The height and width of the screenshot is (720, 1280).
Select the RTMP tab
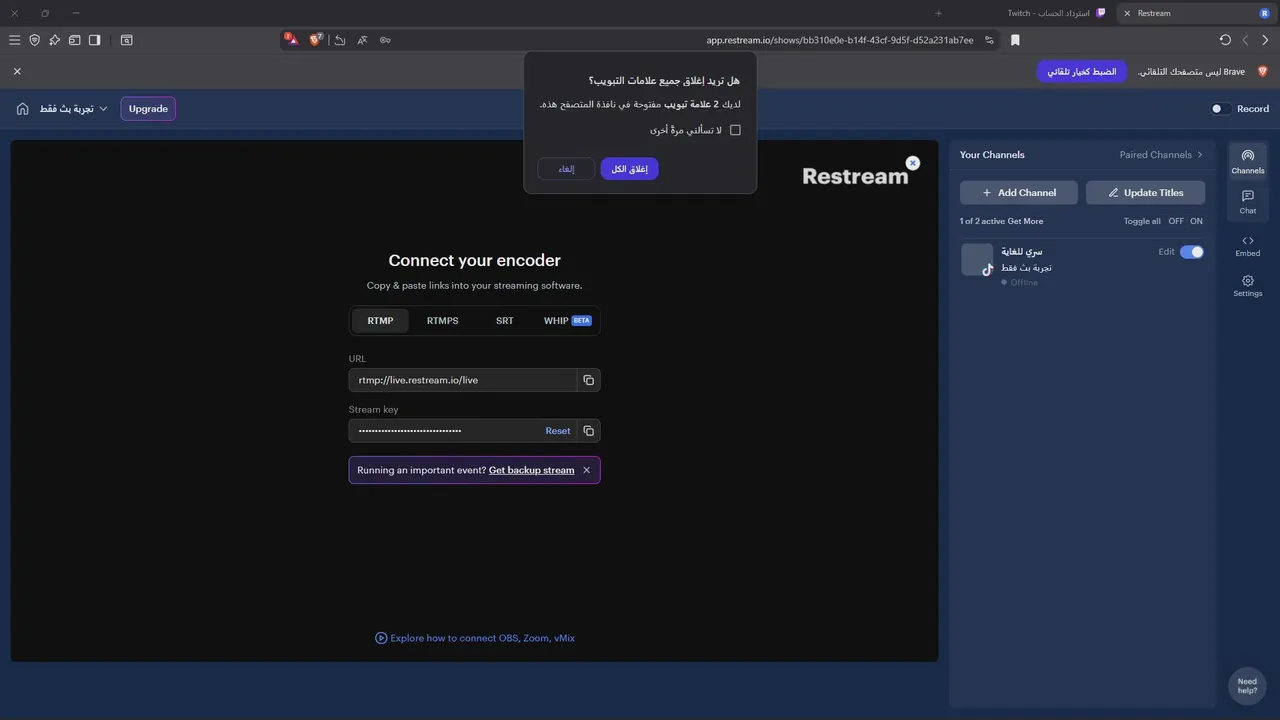[380, 321]
